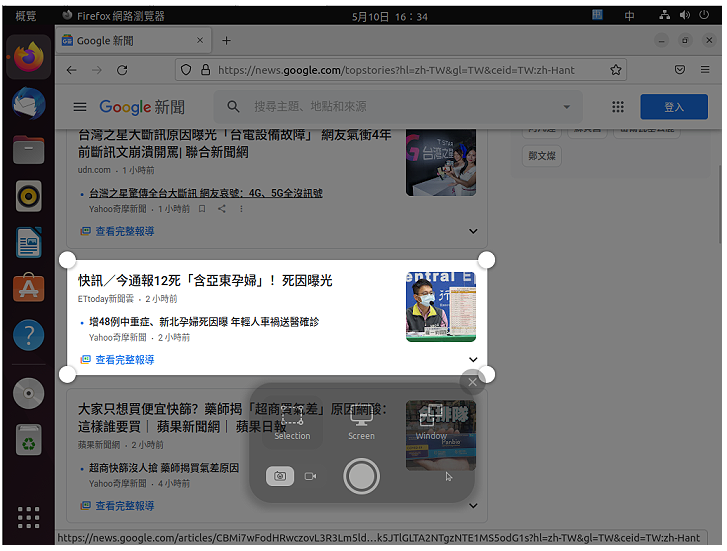Open the 中 input method menu
This screenshot has height=551, width=727.
pos(629,16)
